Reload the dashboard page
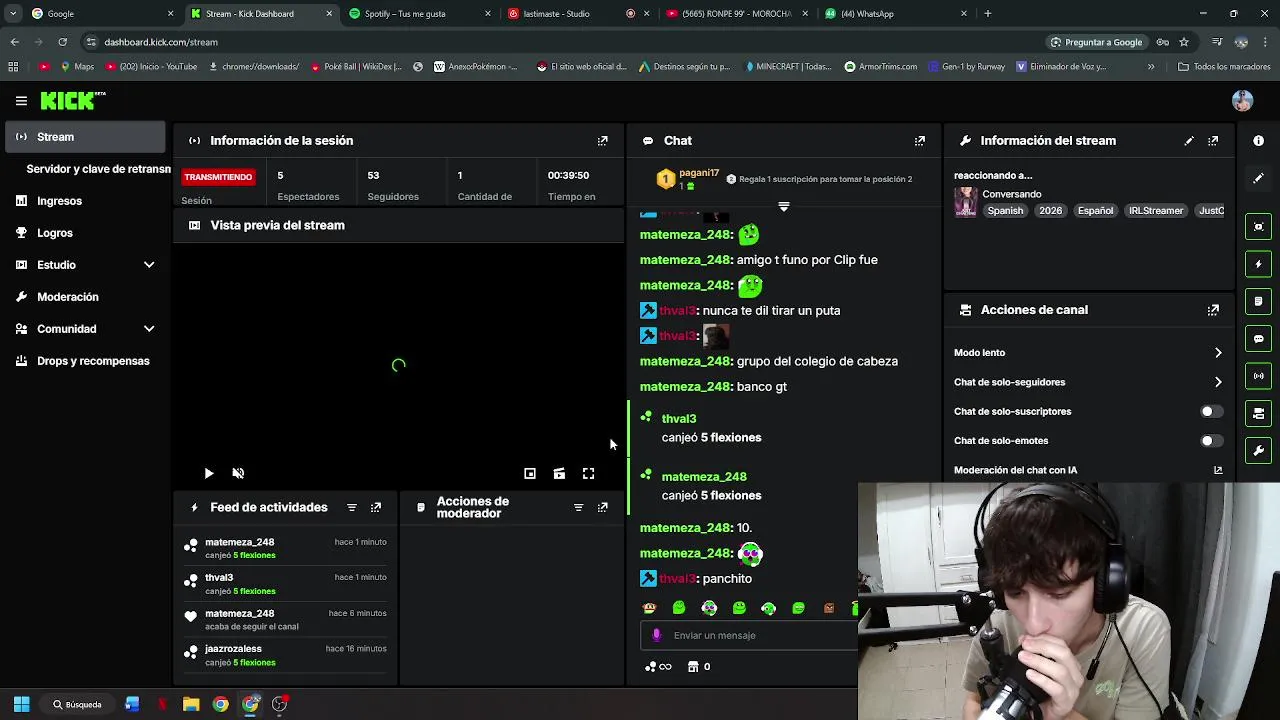Screen dimensions: 1280x720 62,42
